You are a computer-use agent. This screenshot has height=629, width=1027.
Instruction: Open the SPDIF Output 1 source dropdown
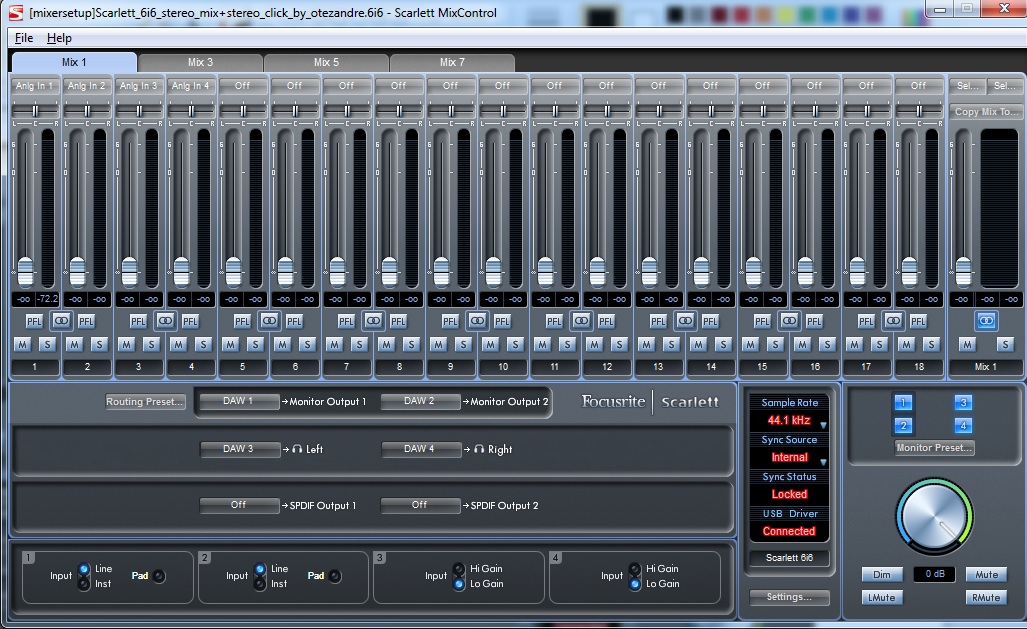[238, 505]
